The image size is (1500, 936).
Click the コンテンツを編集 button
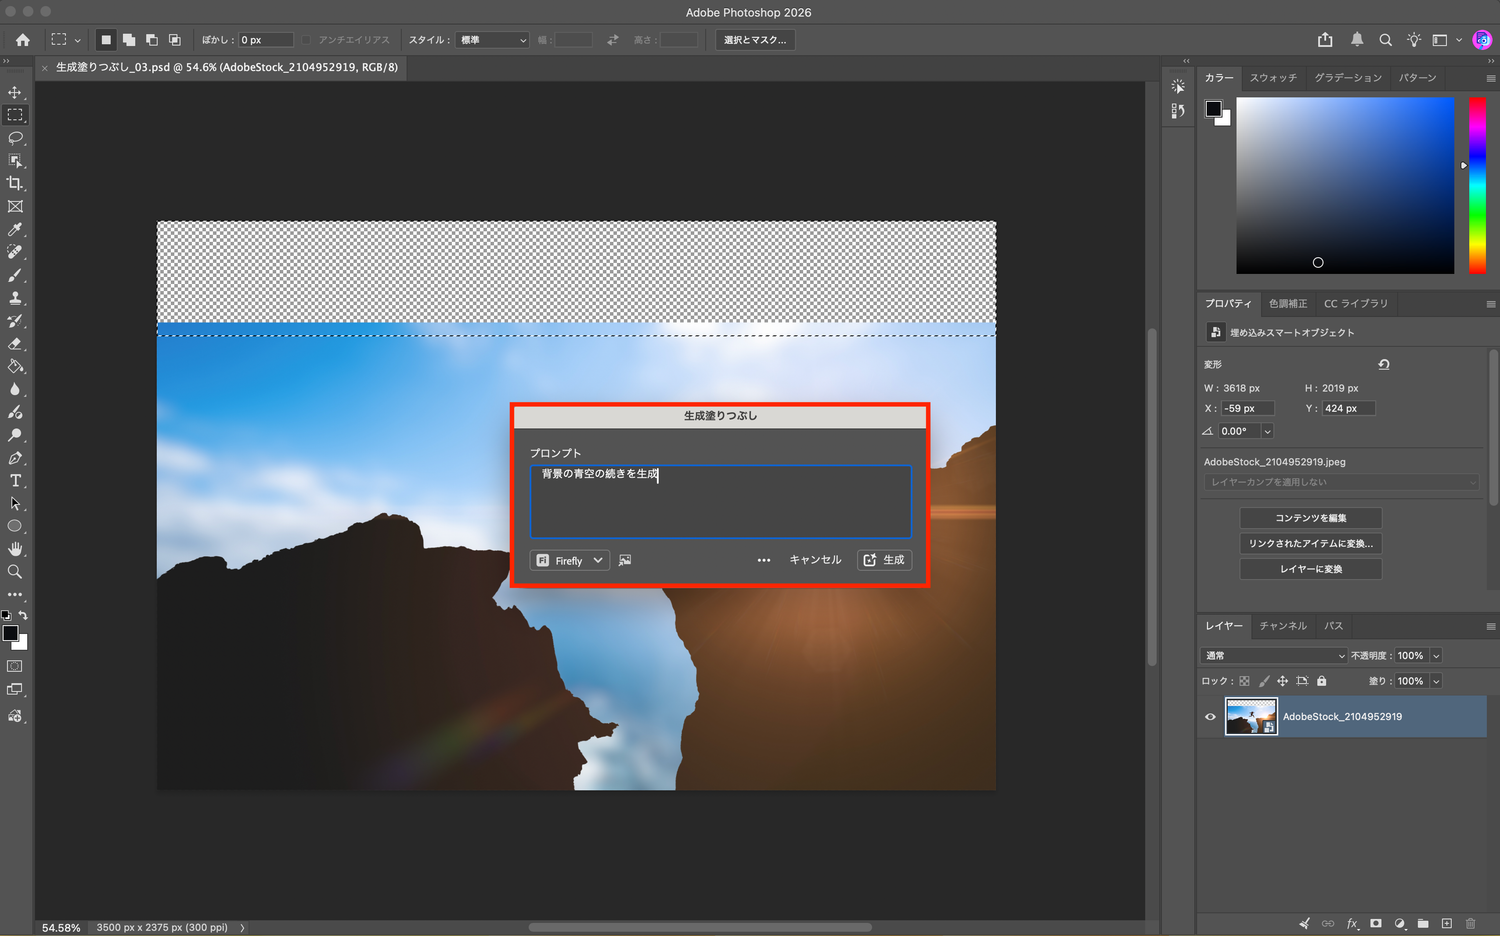tap(1311, 518)
